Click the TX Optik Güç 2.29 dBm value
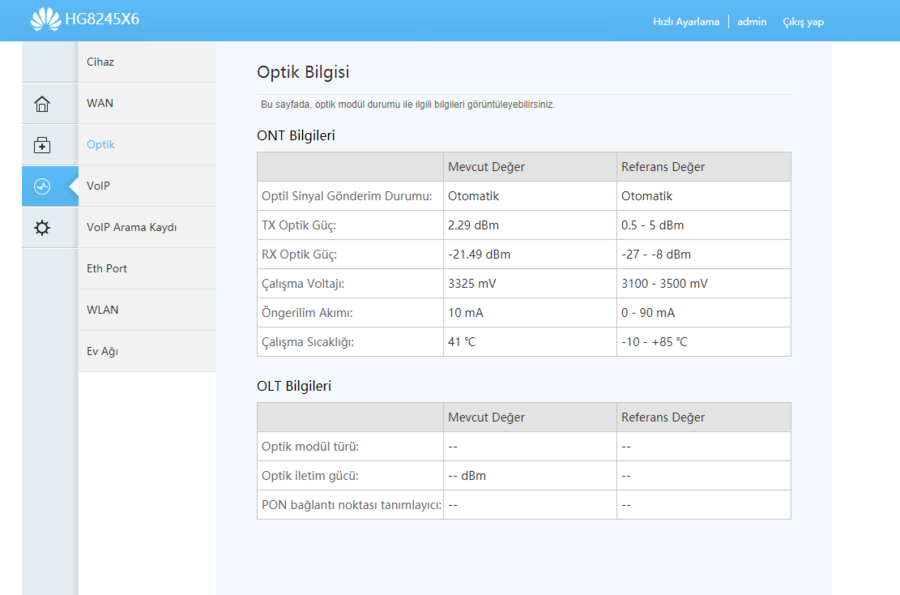 pyautogui.click(x=475, y=225)
